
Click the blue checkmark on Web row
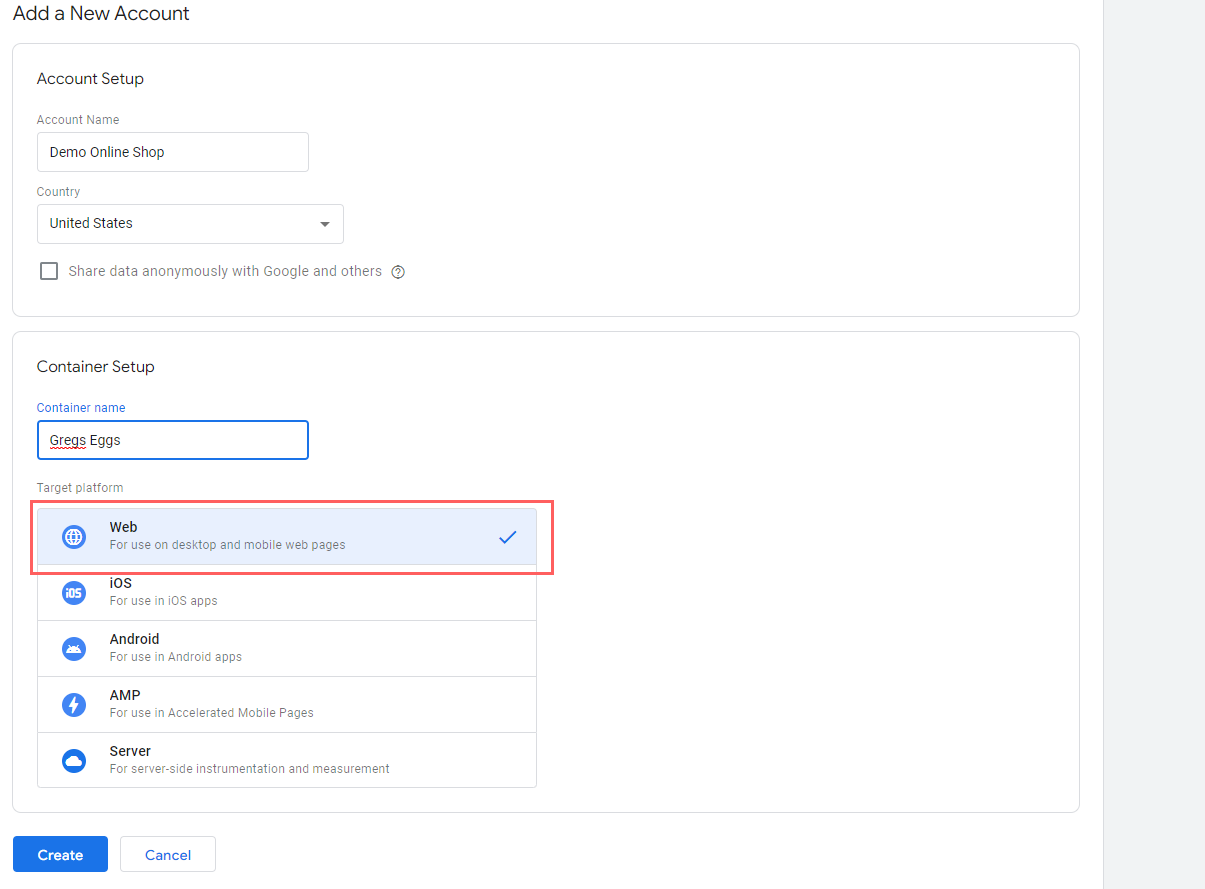coord(508,537)
